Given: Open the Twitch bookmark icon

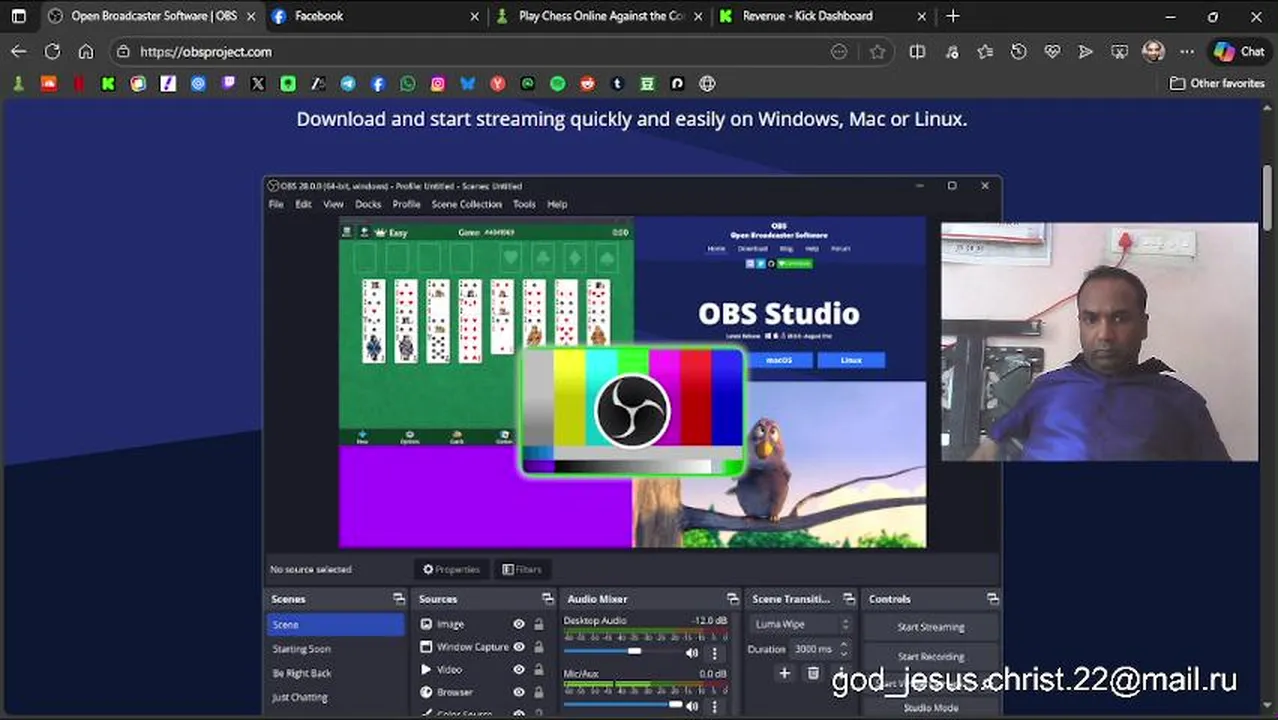Looking at the screenshot, I should [x=228, y=84].
